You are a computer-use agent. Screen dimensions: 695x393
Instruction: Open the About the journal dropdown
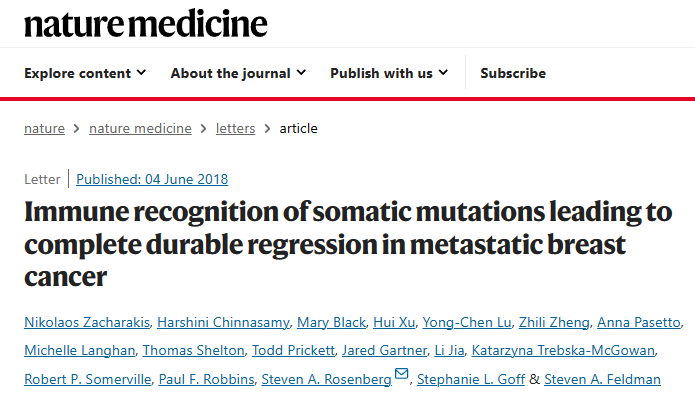tap(238, 73)
